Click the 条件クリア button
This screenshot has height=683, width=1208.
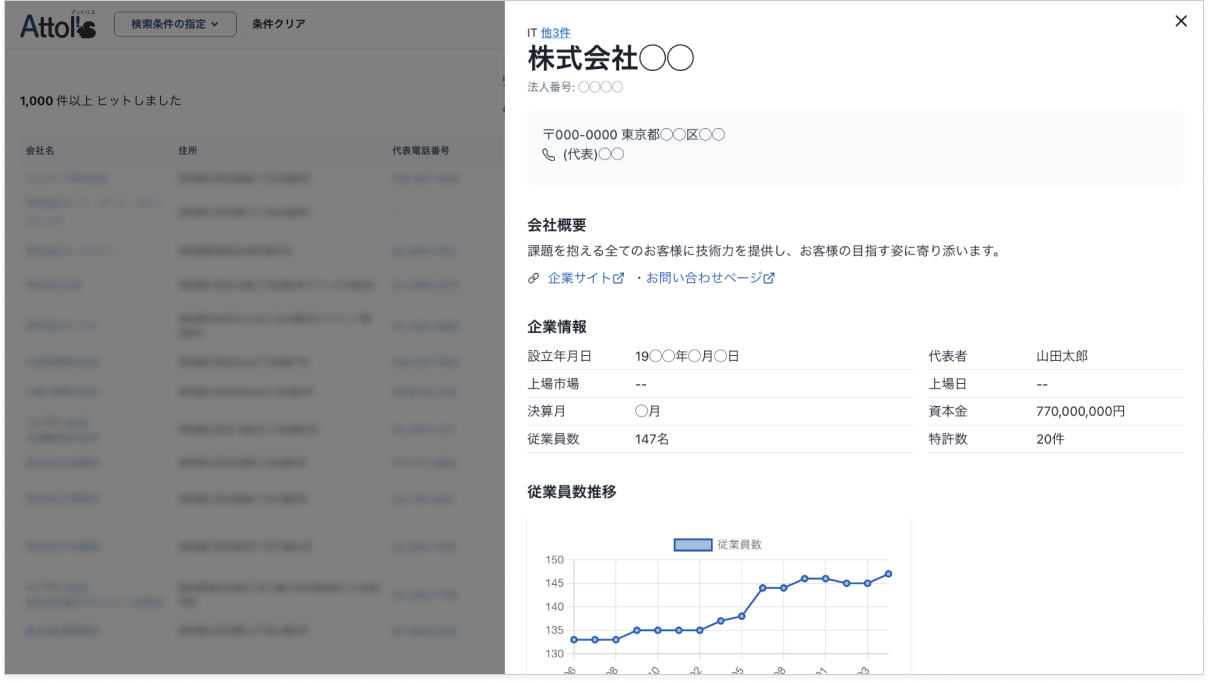(x=279, y=24)
